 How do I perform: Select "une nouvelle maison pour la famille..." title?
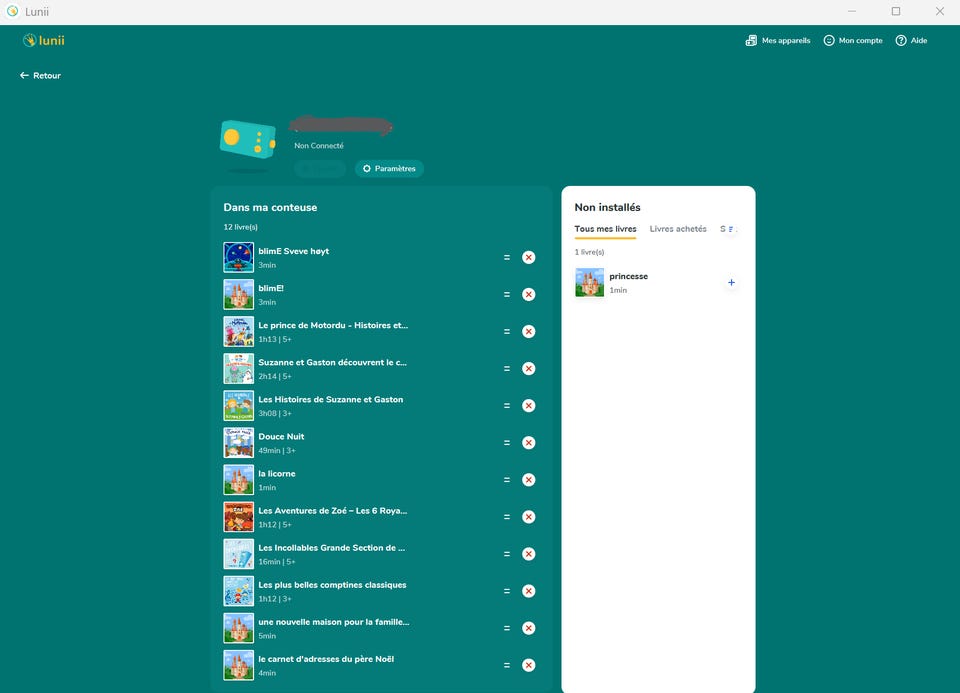click(x=334, y=622)
